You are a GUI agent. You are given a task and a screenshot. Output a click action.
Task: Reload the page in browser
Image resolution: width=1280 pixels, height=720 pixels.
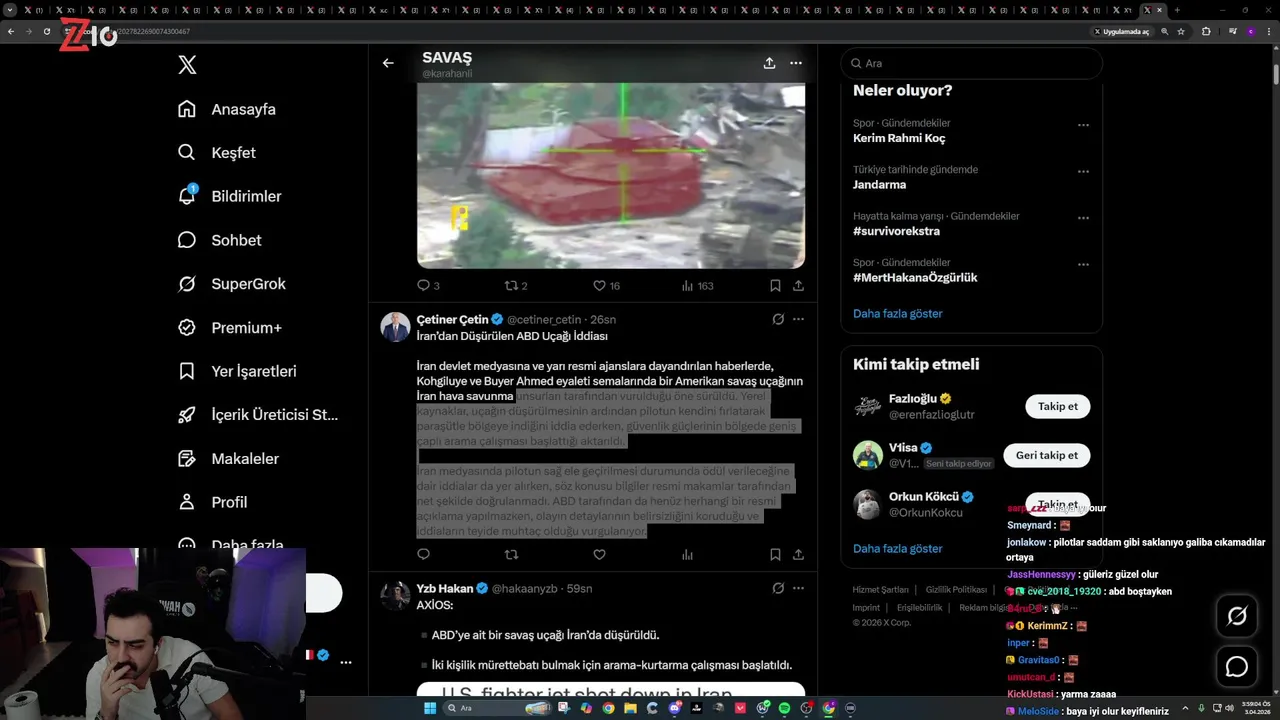click(x=46, y=31)
